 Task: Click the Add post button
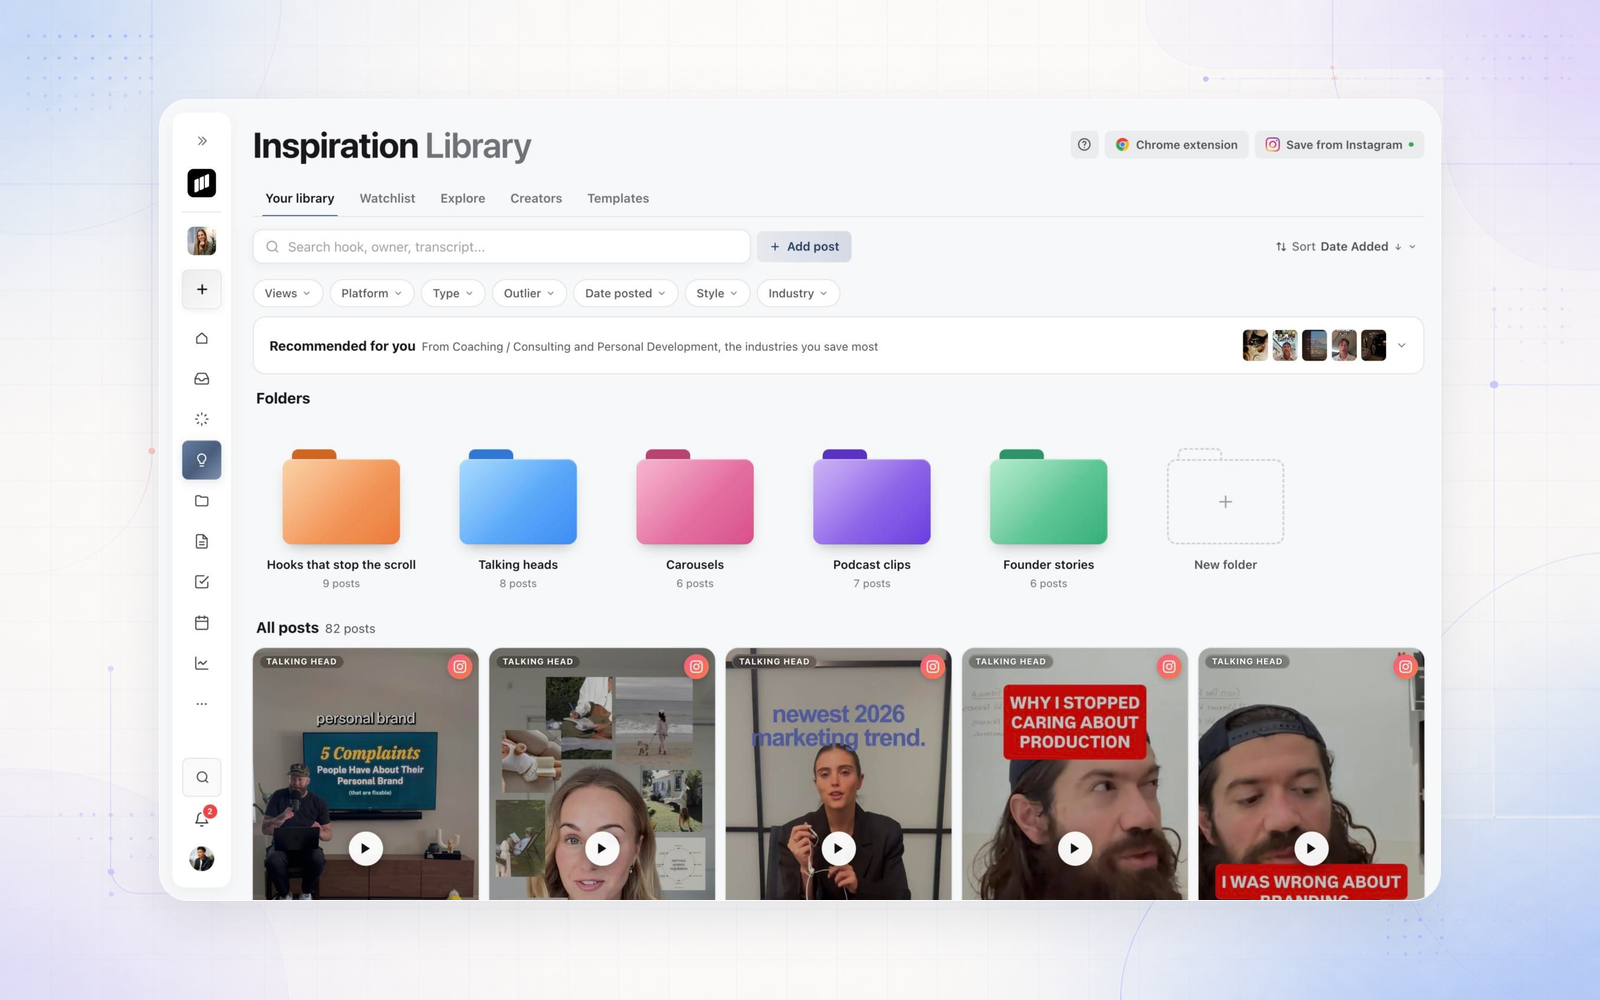coord(804,247)
